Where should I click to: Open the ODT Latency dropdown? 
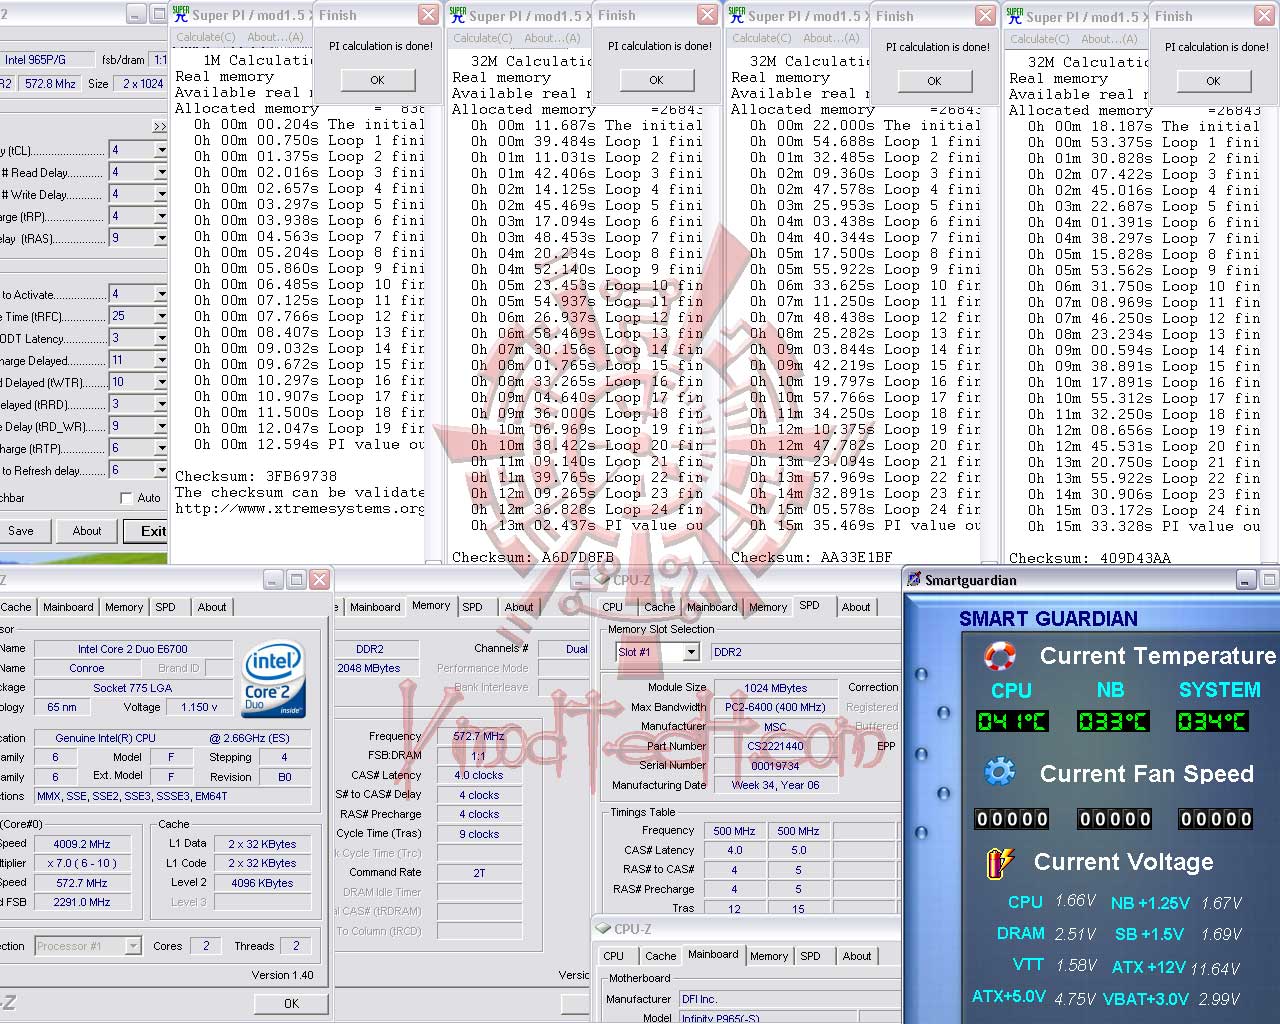point(161,338)
